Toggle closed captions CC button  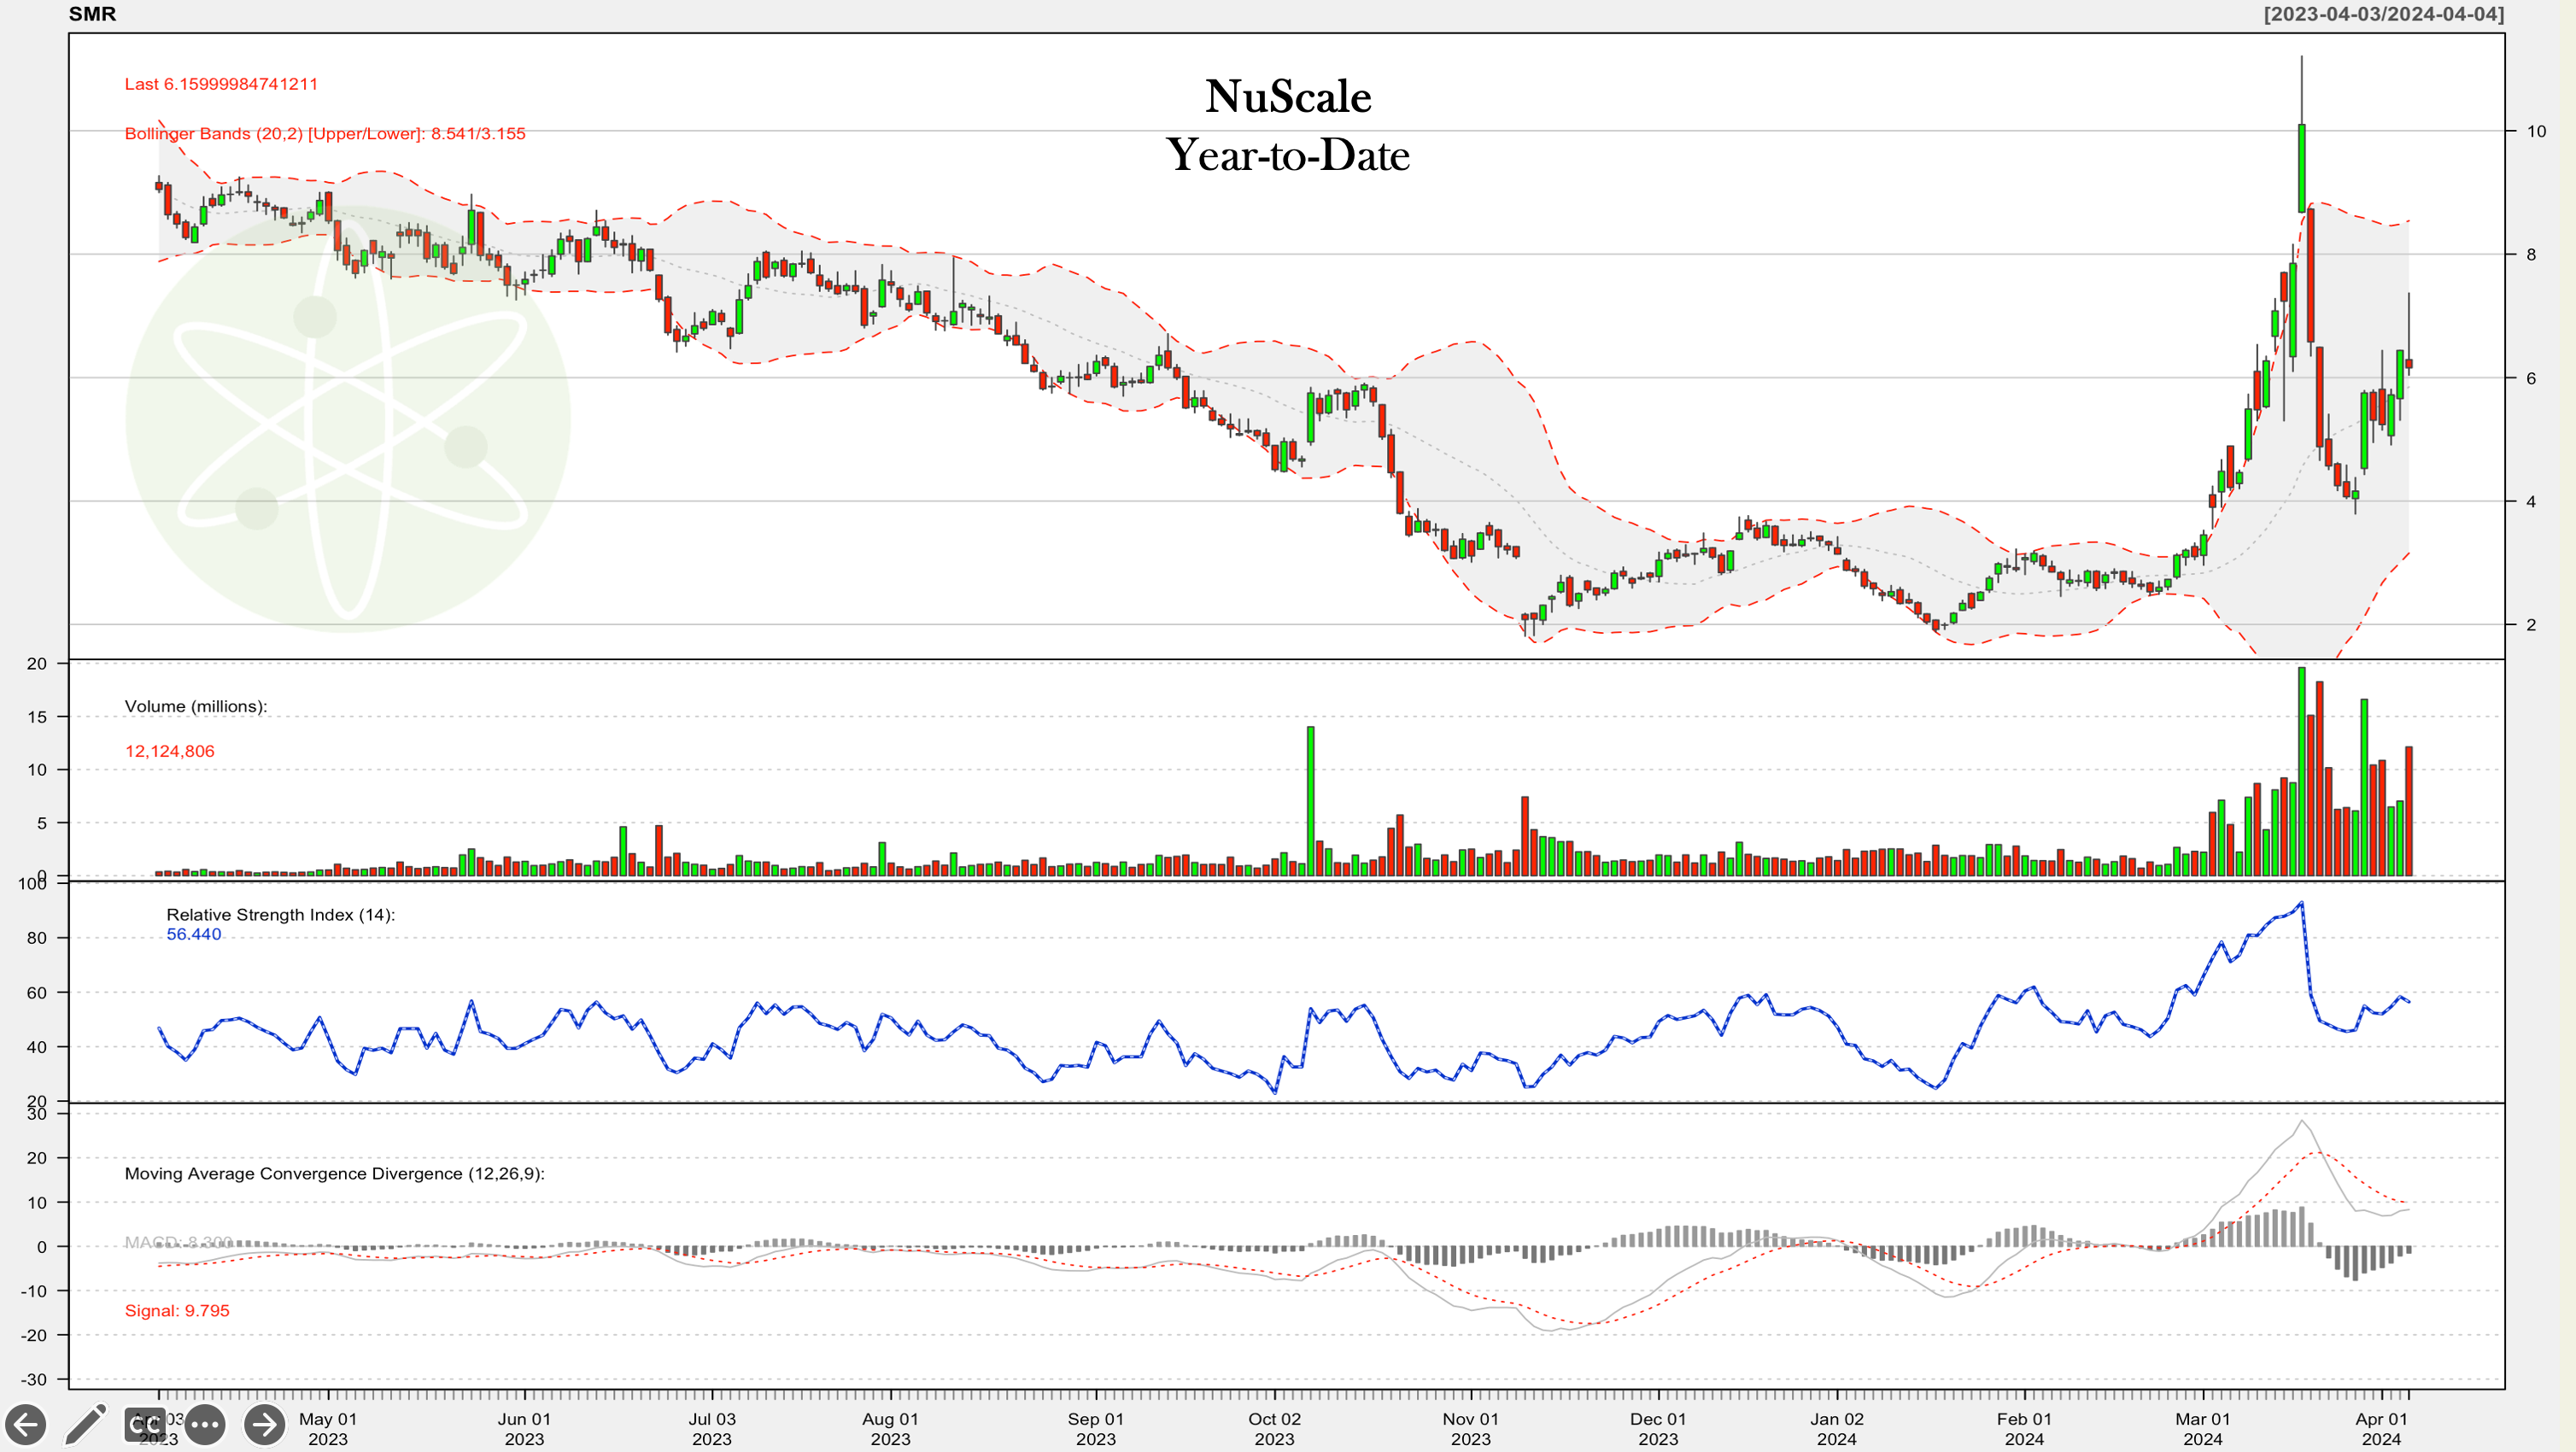[x=145, y=1423]
